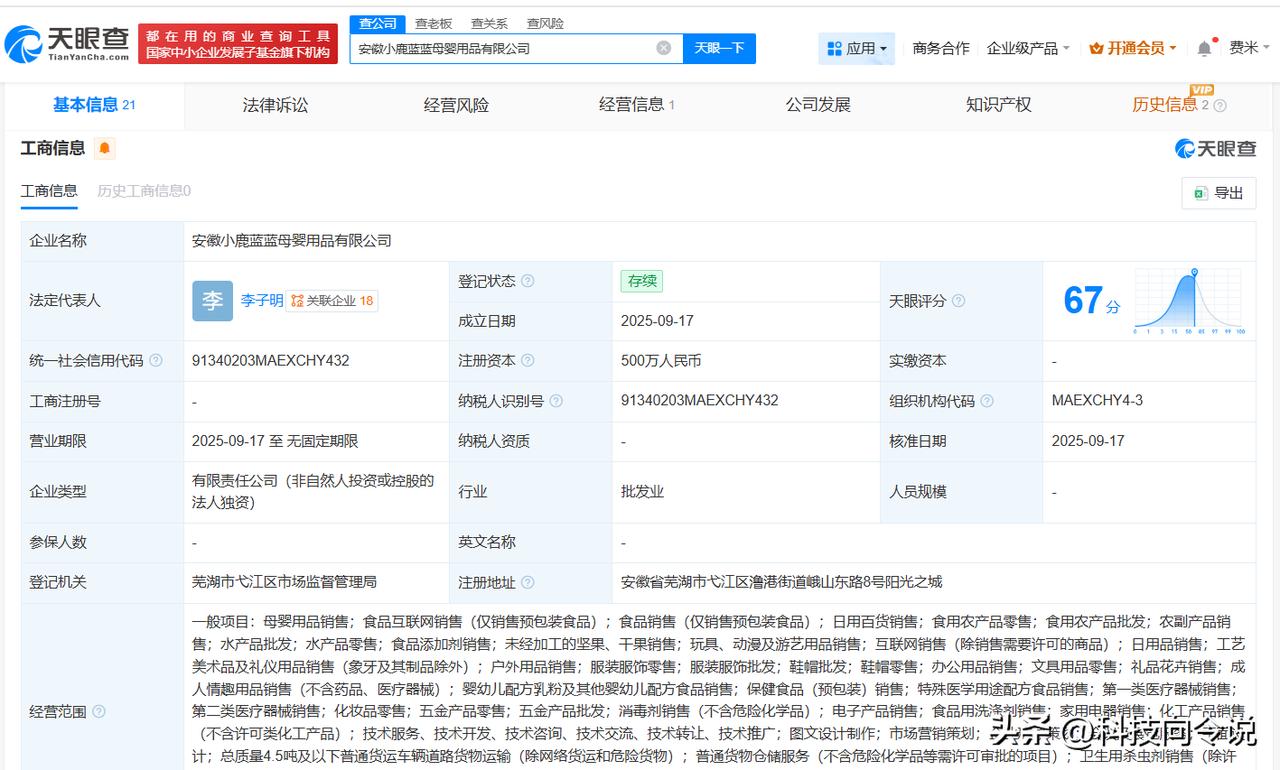Click the help icon beside 统一社会信用代码
The image size is (1280, 770).
(x=156, y=361)
